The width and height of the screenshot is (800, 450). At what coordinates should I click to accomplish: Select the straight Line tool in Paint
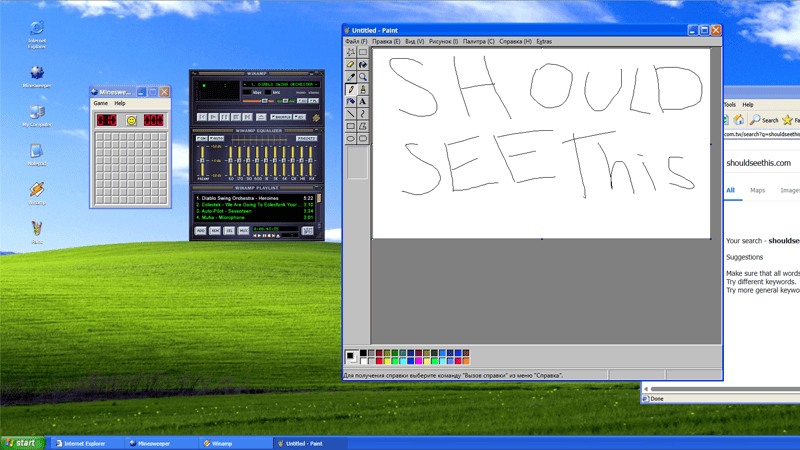tap(351, 114)
